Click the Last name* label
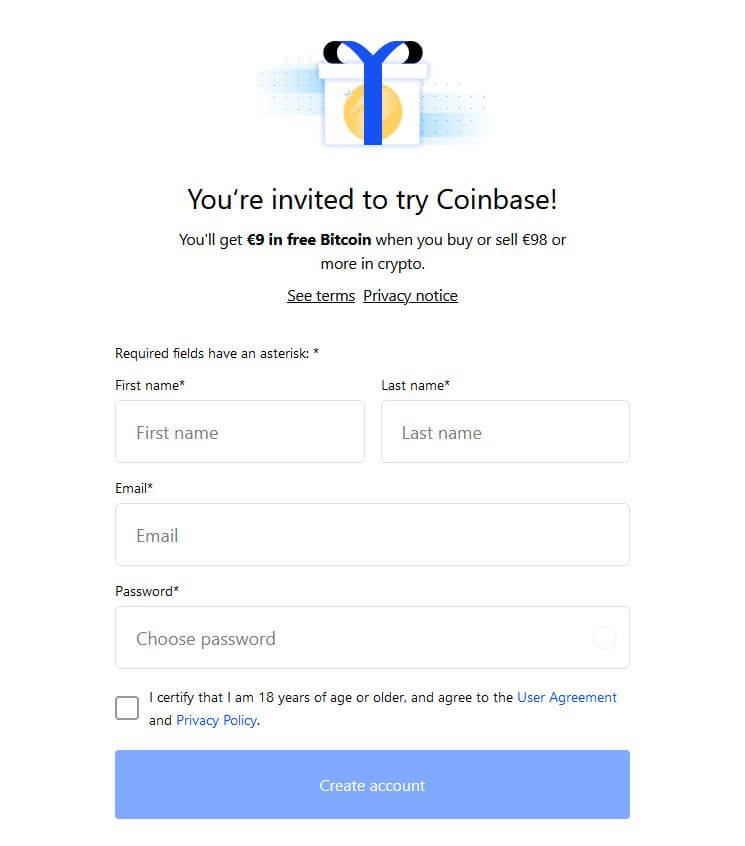 pos(415,385)
